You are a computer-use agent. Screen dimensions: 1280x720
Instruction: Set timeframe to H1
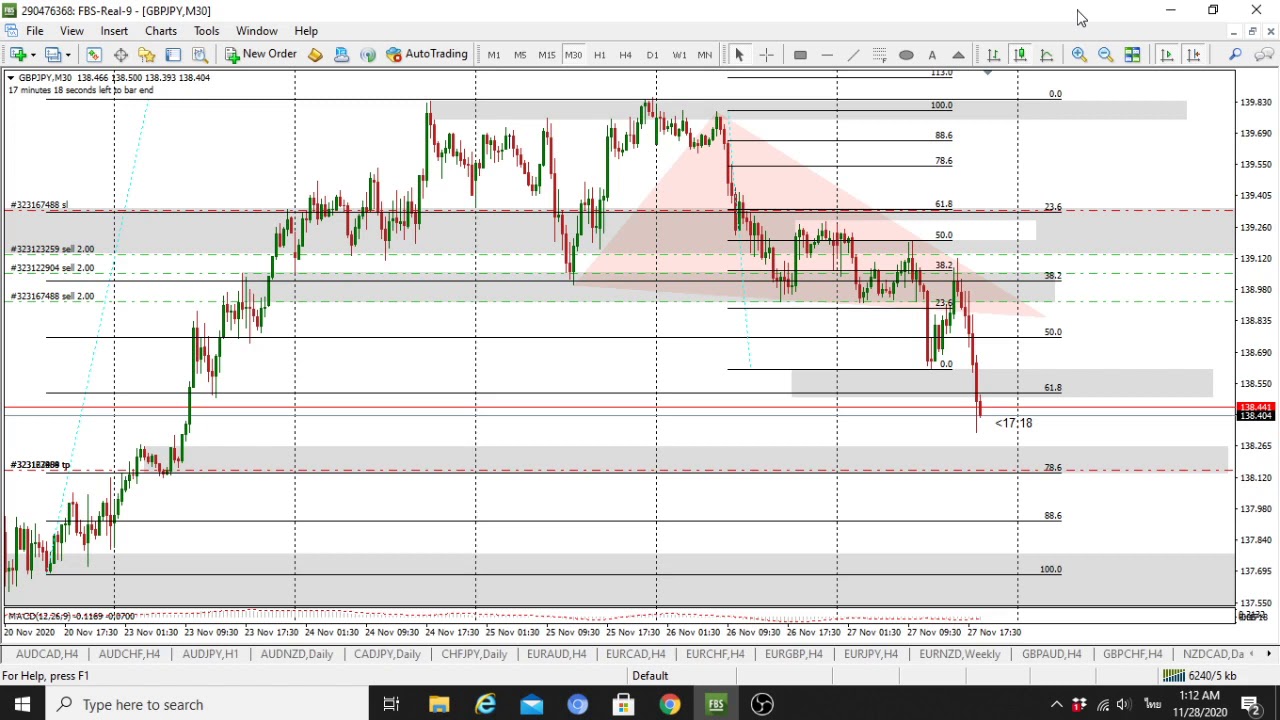(x=599, y=55)
